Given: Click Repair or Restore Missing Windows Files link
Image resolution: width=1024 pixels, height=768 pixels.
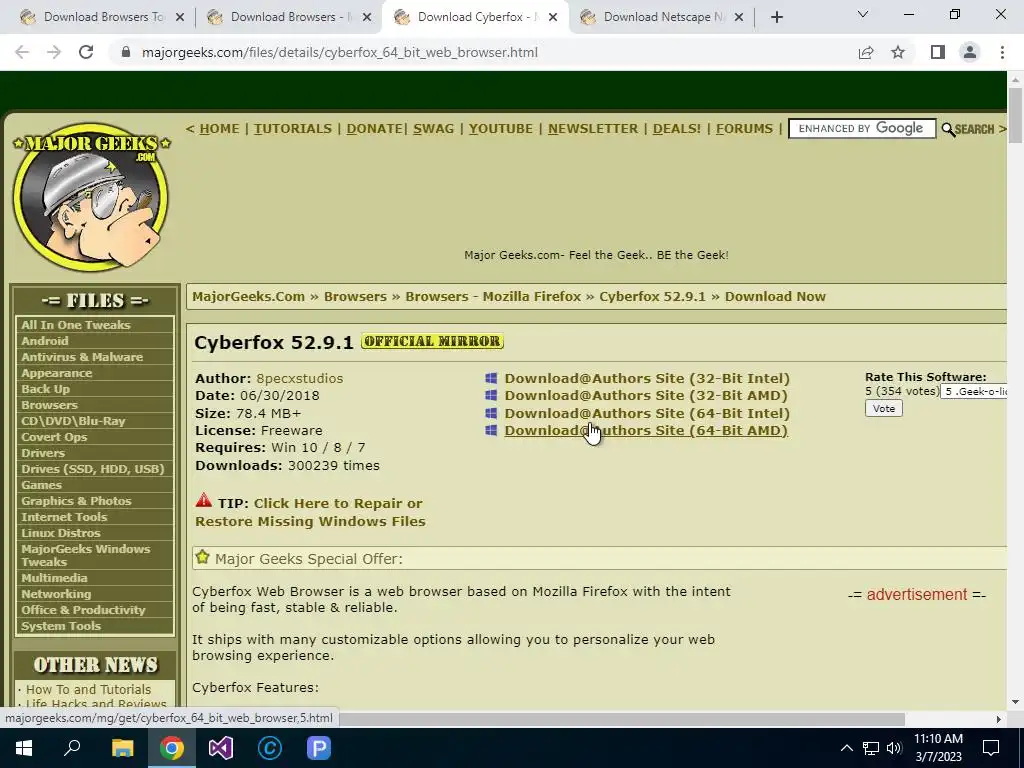Looking at the screenshot, I should pos(310,512).
